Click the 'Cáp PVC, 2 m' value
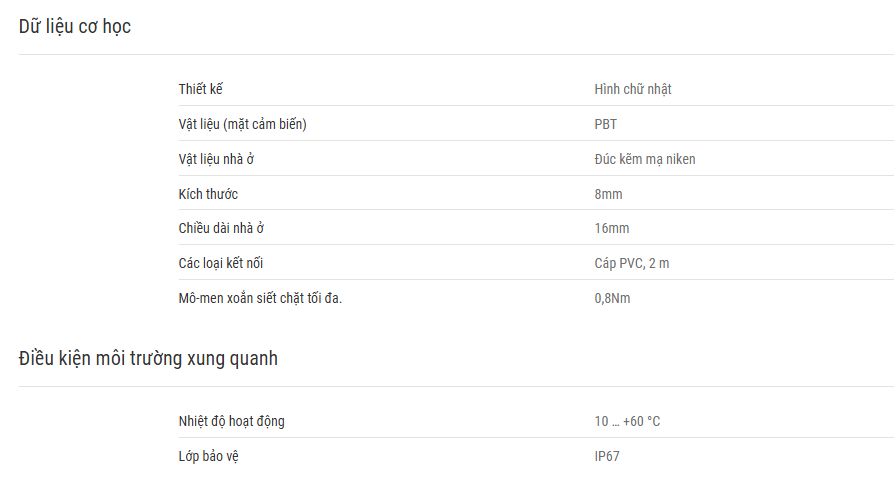894x481 pixels. tap(632, 263)
